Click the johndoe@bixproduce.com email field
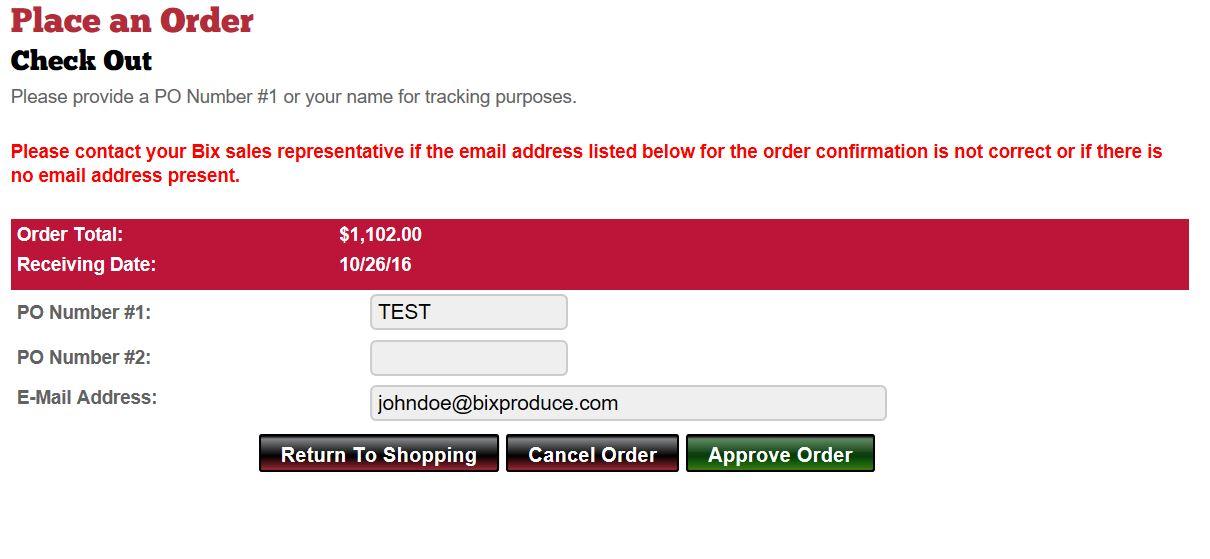Image resolution: width=1210 pixels, height=559 pixels. coord(628,403)
